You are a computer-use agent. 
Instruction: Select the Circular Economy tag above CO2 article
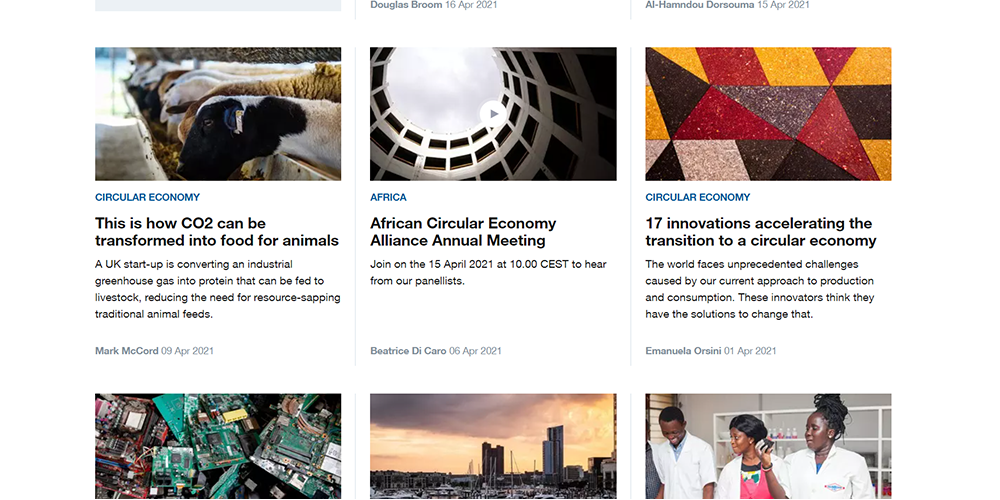(x=147, y=197)
